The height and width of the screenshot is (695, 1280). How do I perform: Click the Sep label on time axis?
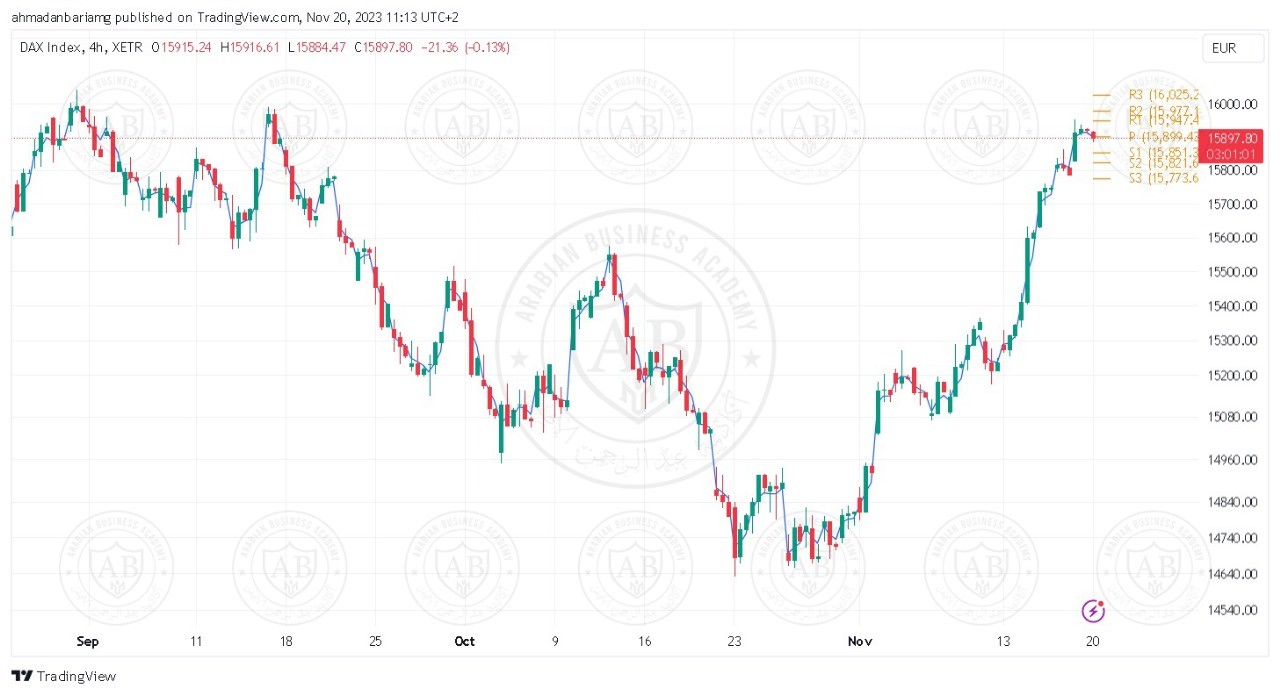pos(88,641)
